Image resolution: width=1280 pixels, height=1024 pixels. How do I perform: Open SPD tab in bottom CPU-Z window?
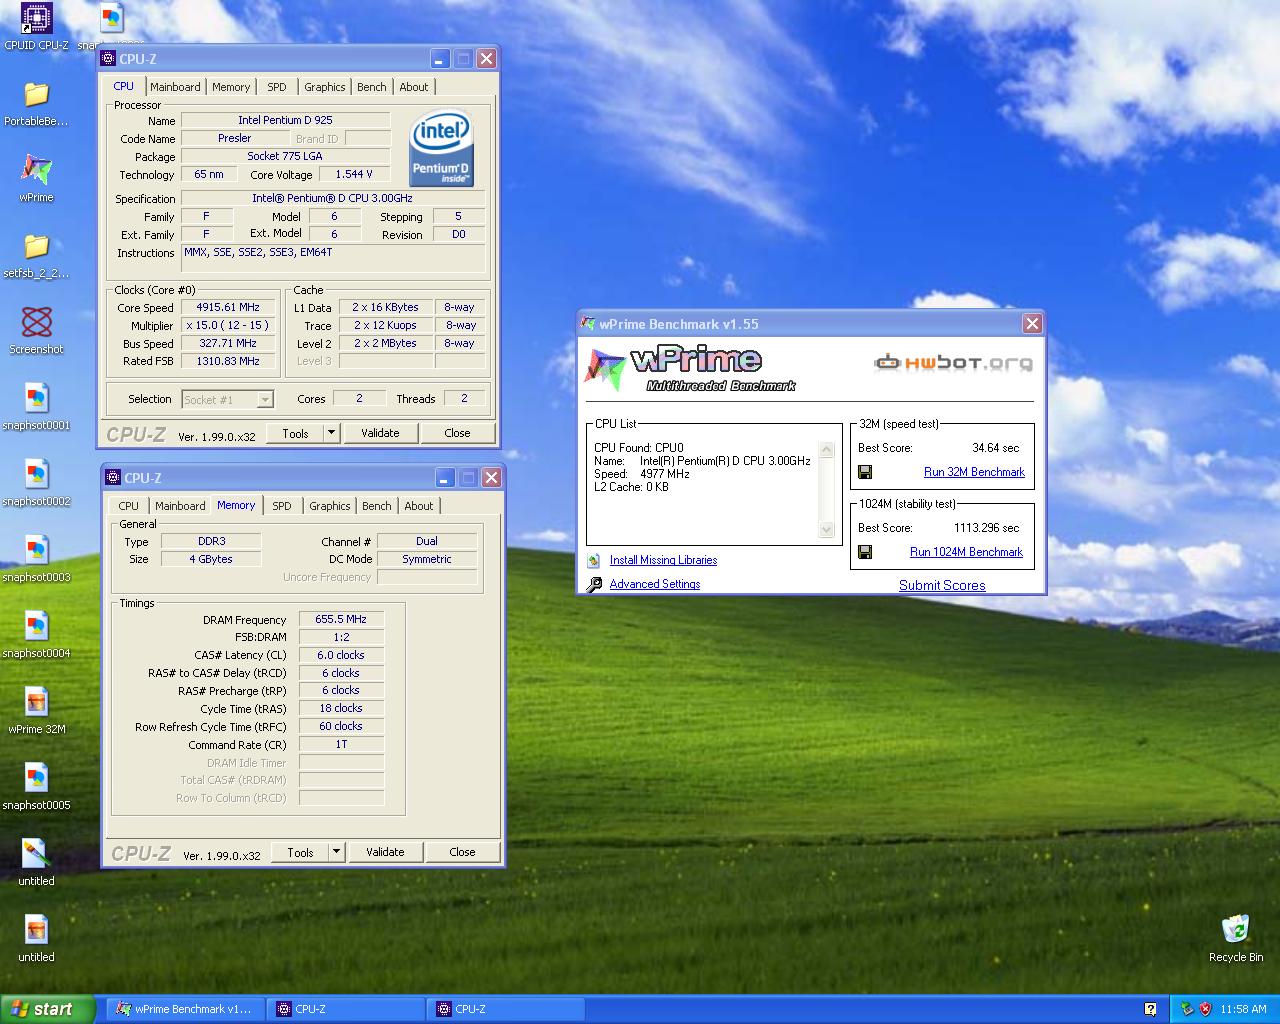pos(282,506)
